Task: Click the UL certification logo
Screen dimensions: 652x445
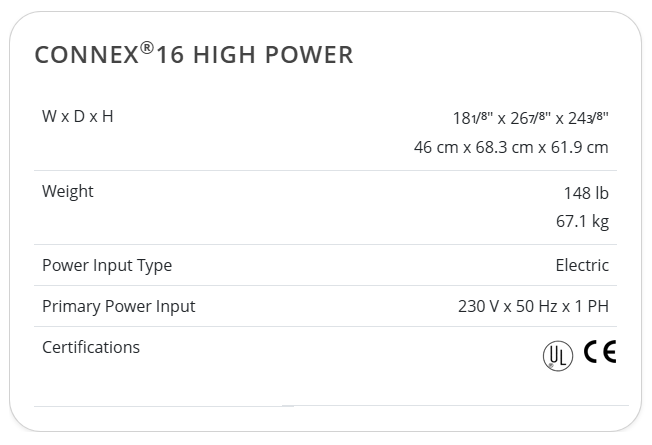Action: [558, 356]
